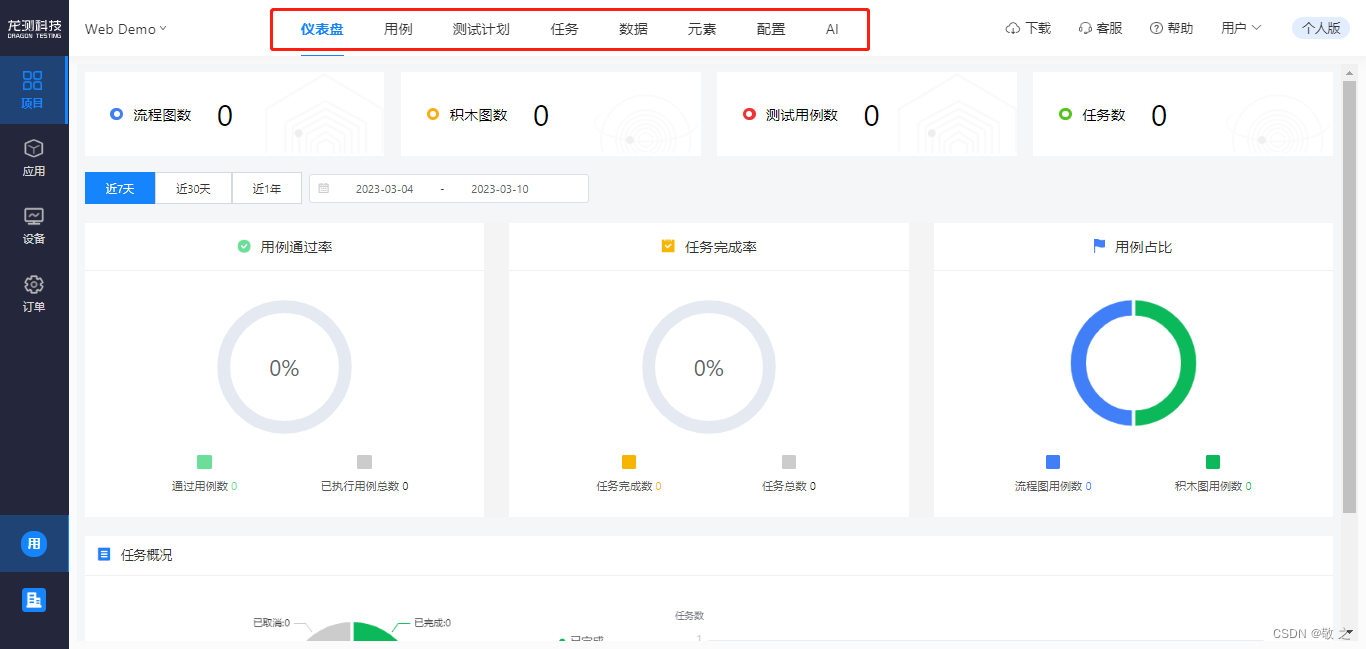Click the blue list icon beside 任务概况
The image size is (1366, 649).
click(104, 554)
